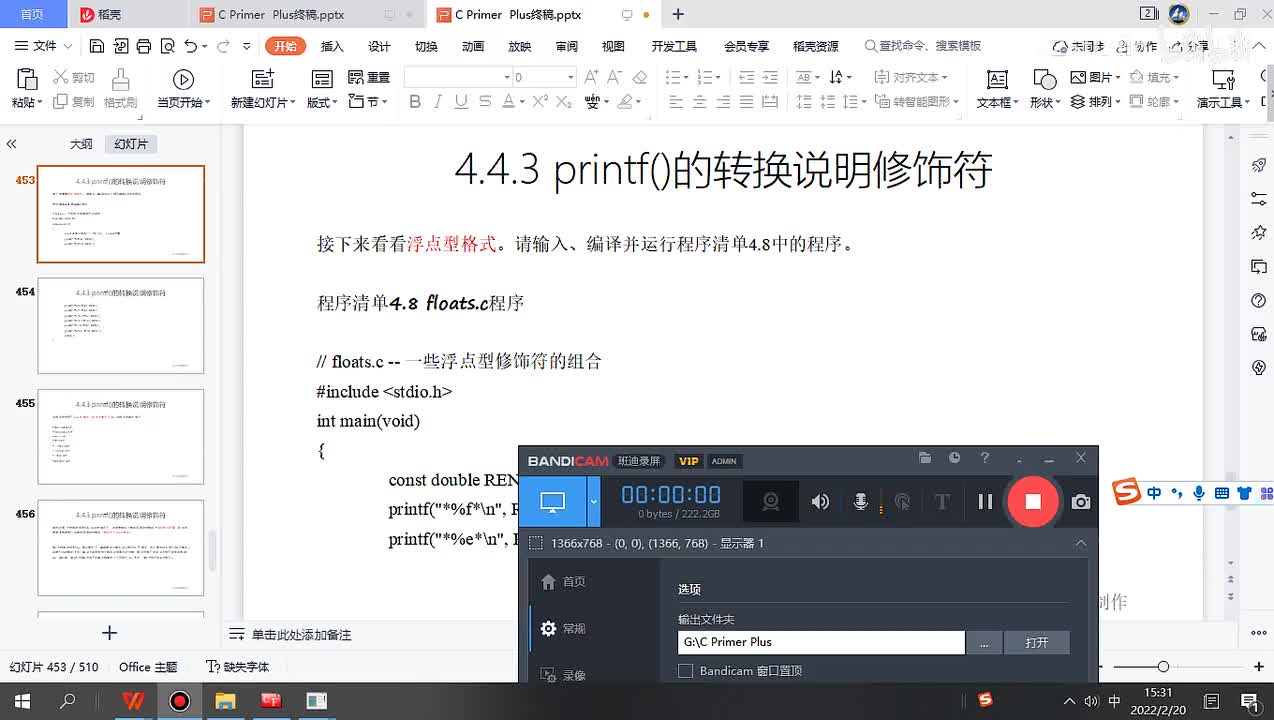Open the 排列 arrange dropdown

(1094, 102)
